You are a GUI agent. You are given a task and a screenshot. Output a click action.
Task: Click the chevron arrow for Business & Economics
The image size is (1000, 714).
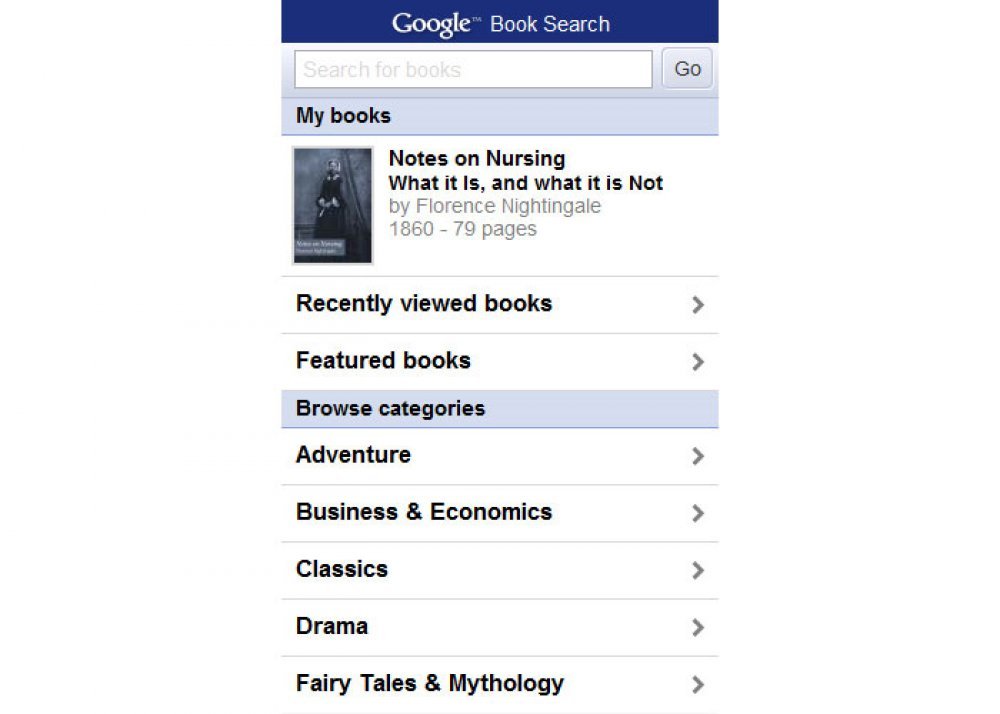[x=698, y=513]
